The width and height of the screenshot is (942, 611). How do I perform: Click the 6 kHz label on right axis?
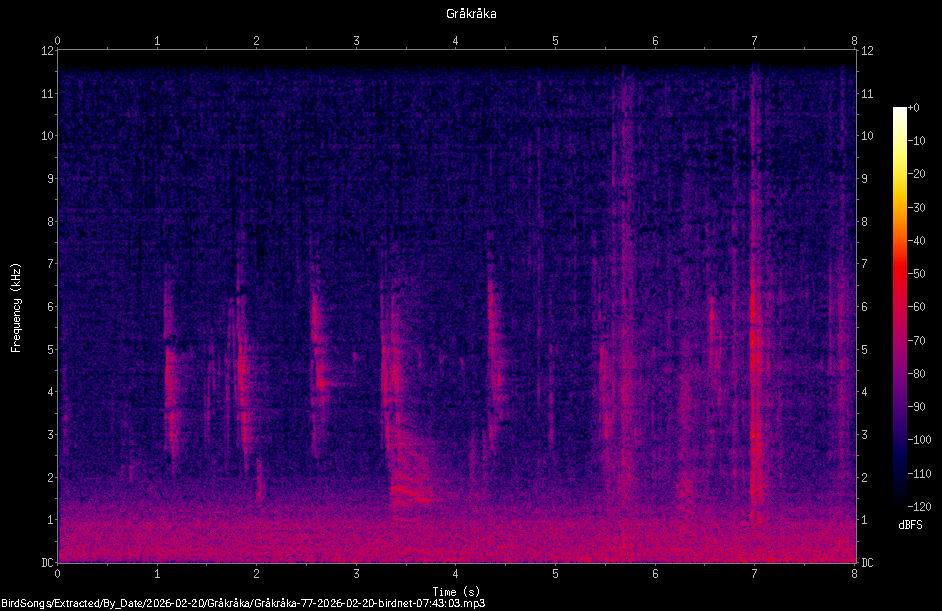865,306
